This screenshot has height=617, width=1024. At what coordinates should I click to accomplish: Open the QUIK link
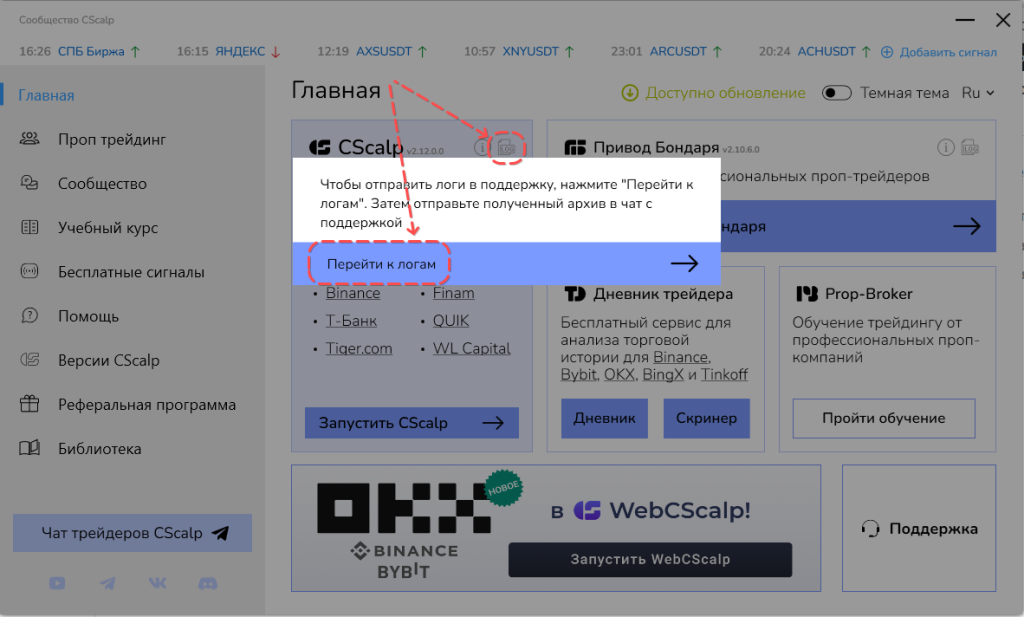451,321
